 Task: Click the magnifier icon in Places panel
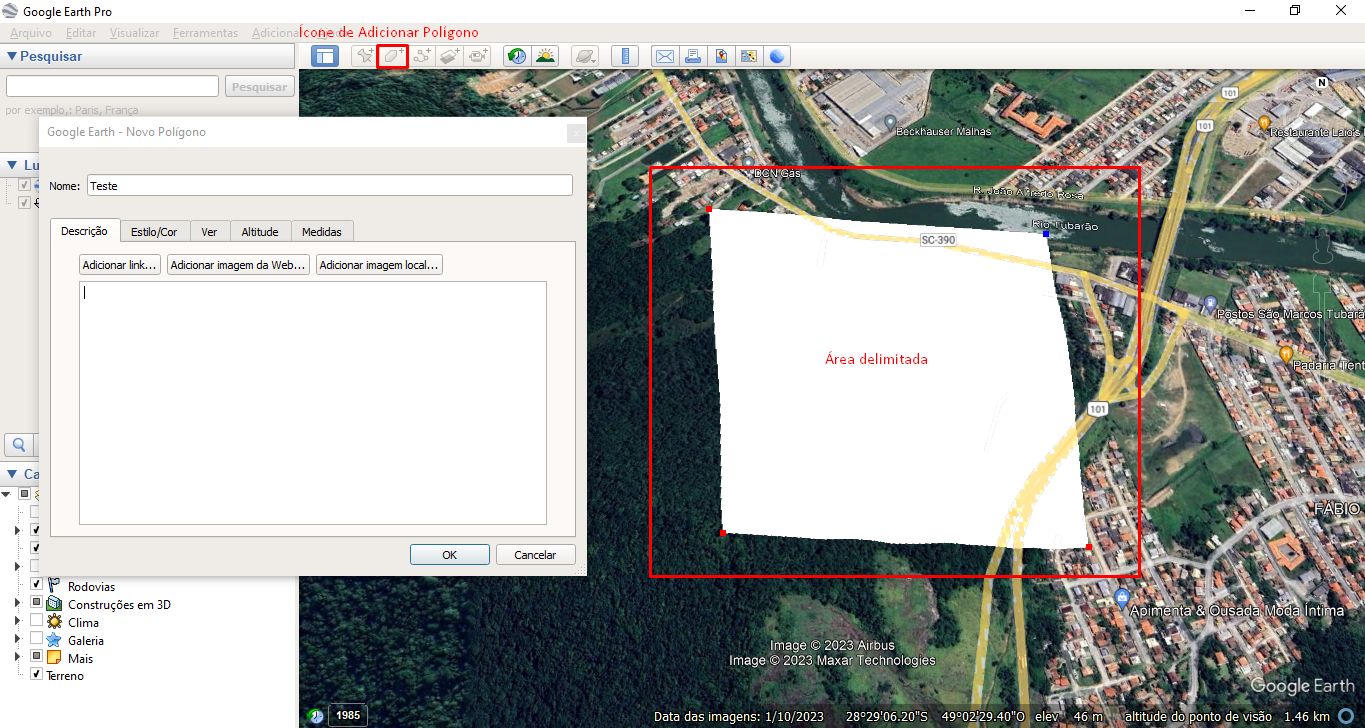pyautogui.click(x=18, y=444)
